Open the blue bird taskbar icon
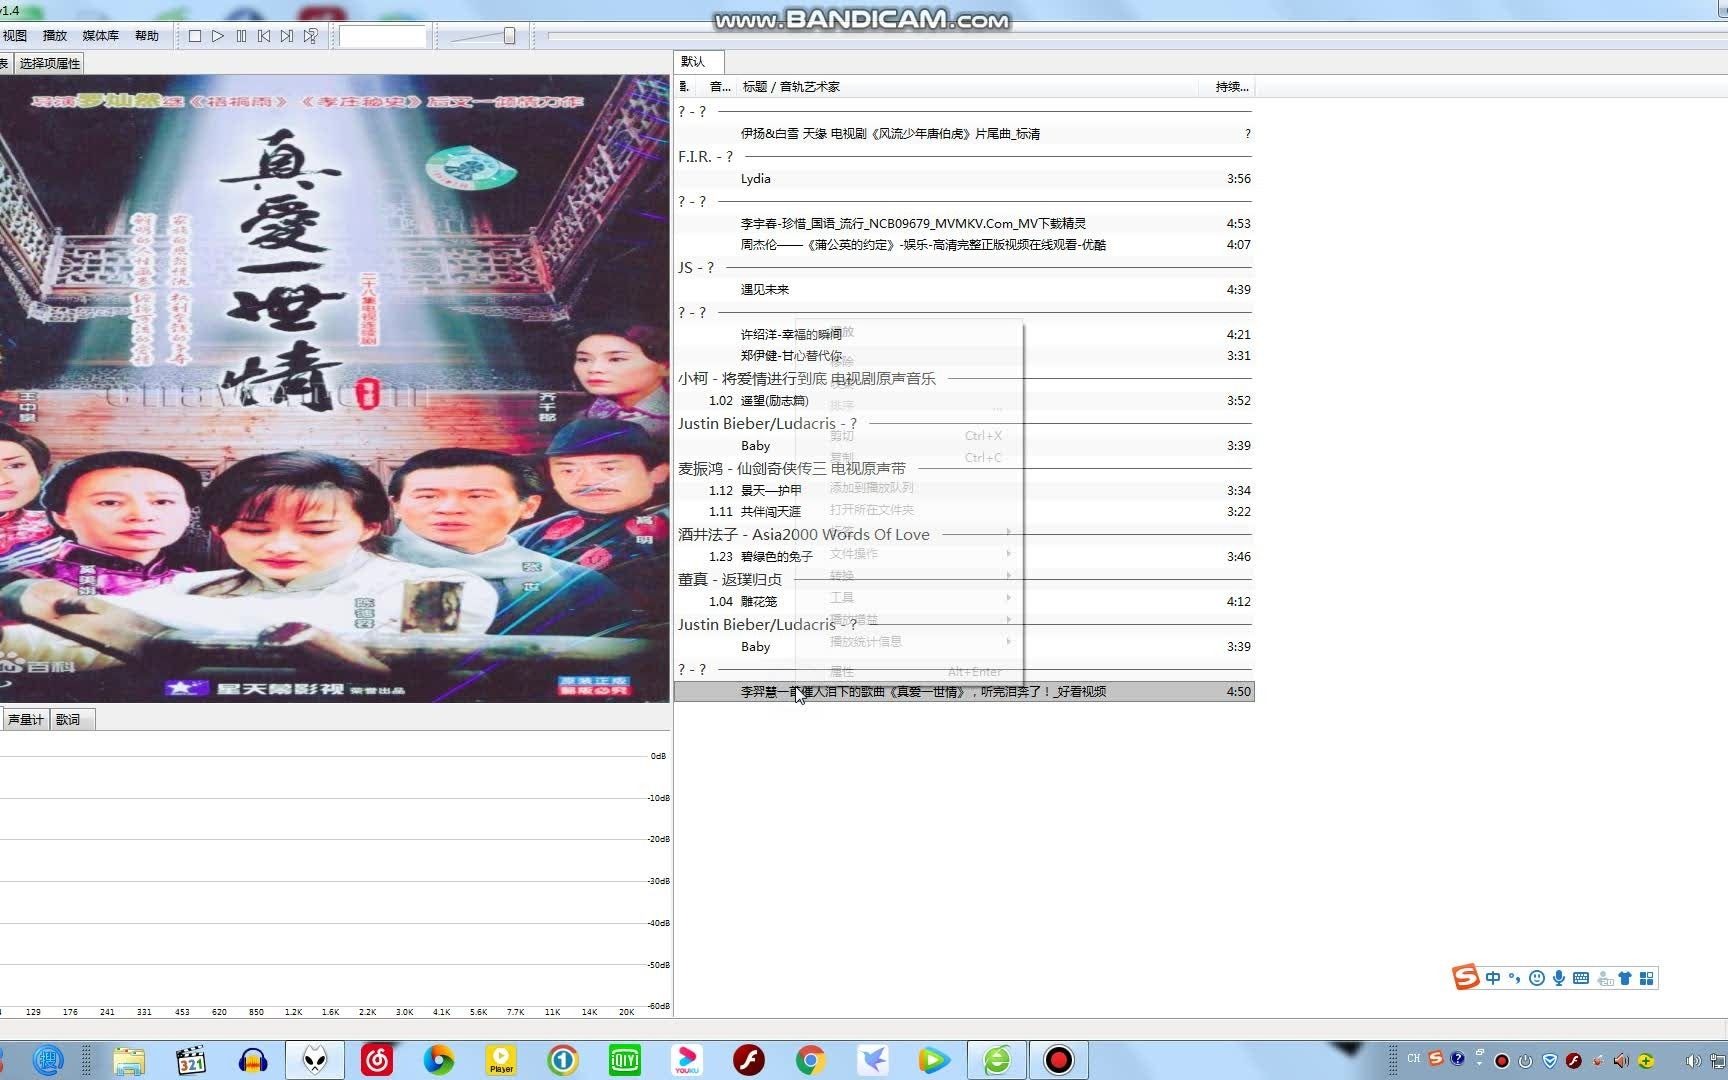1728x1080 pixels. (x=873, y=1060)
